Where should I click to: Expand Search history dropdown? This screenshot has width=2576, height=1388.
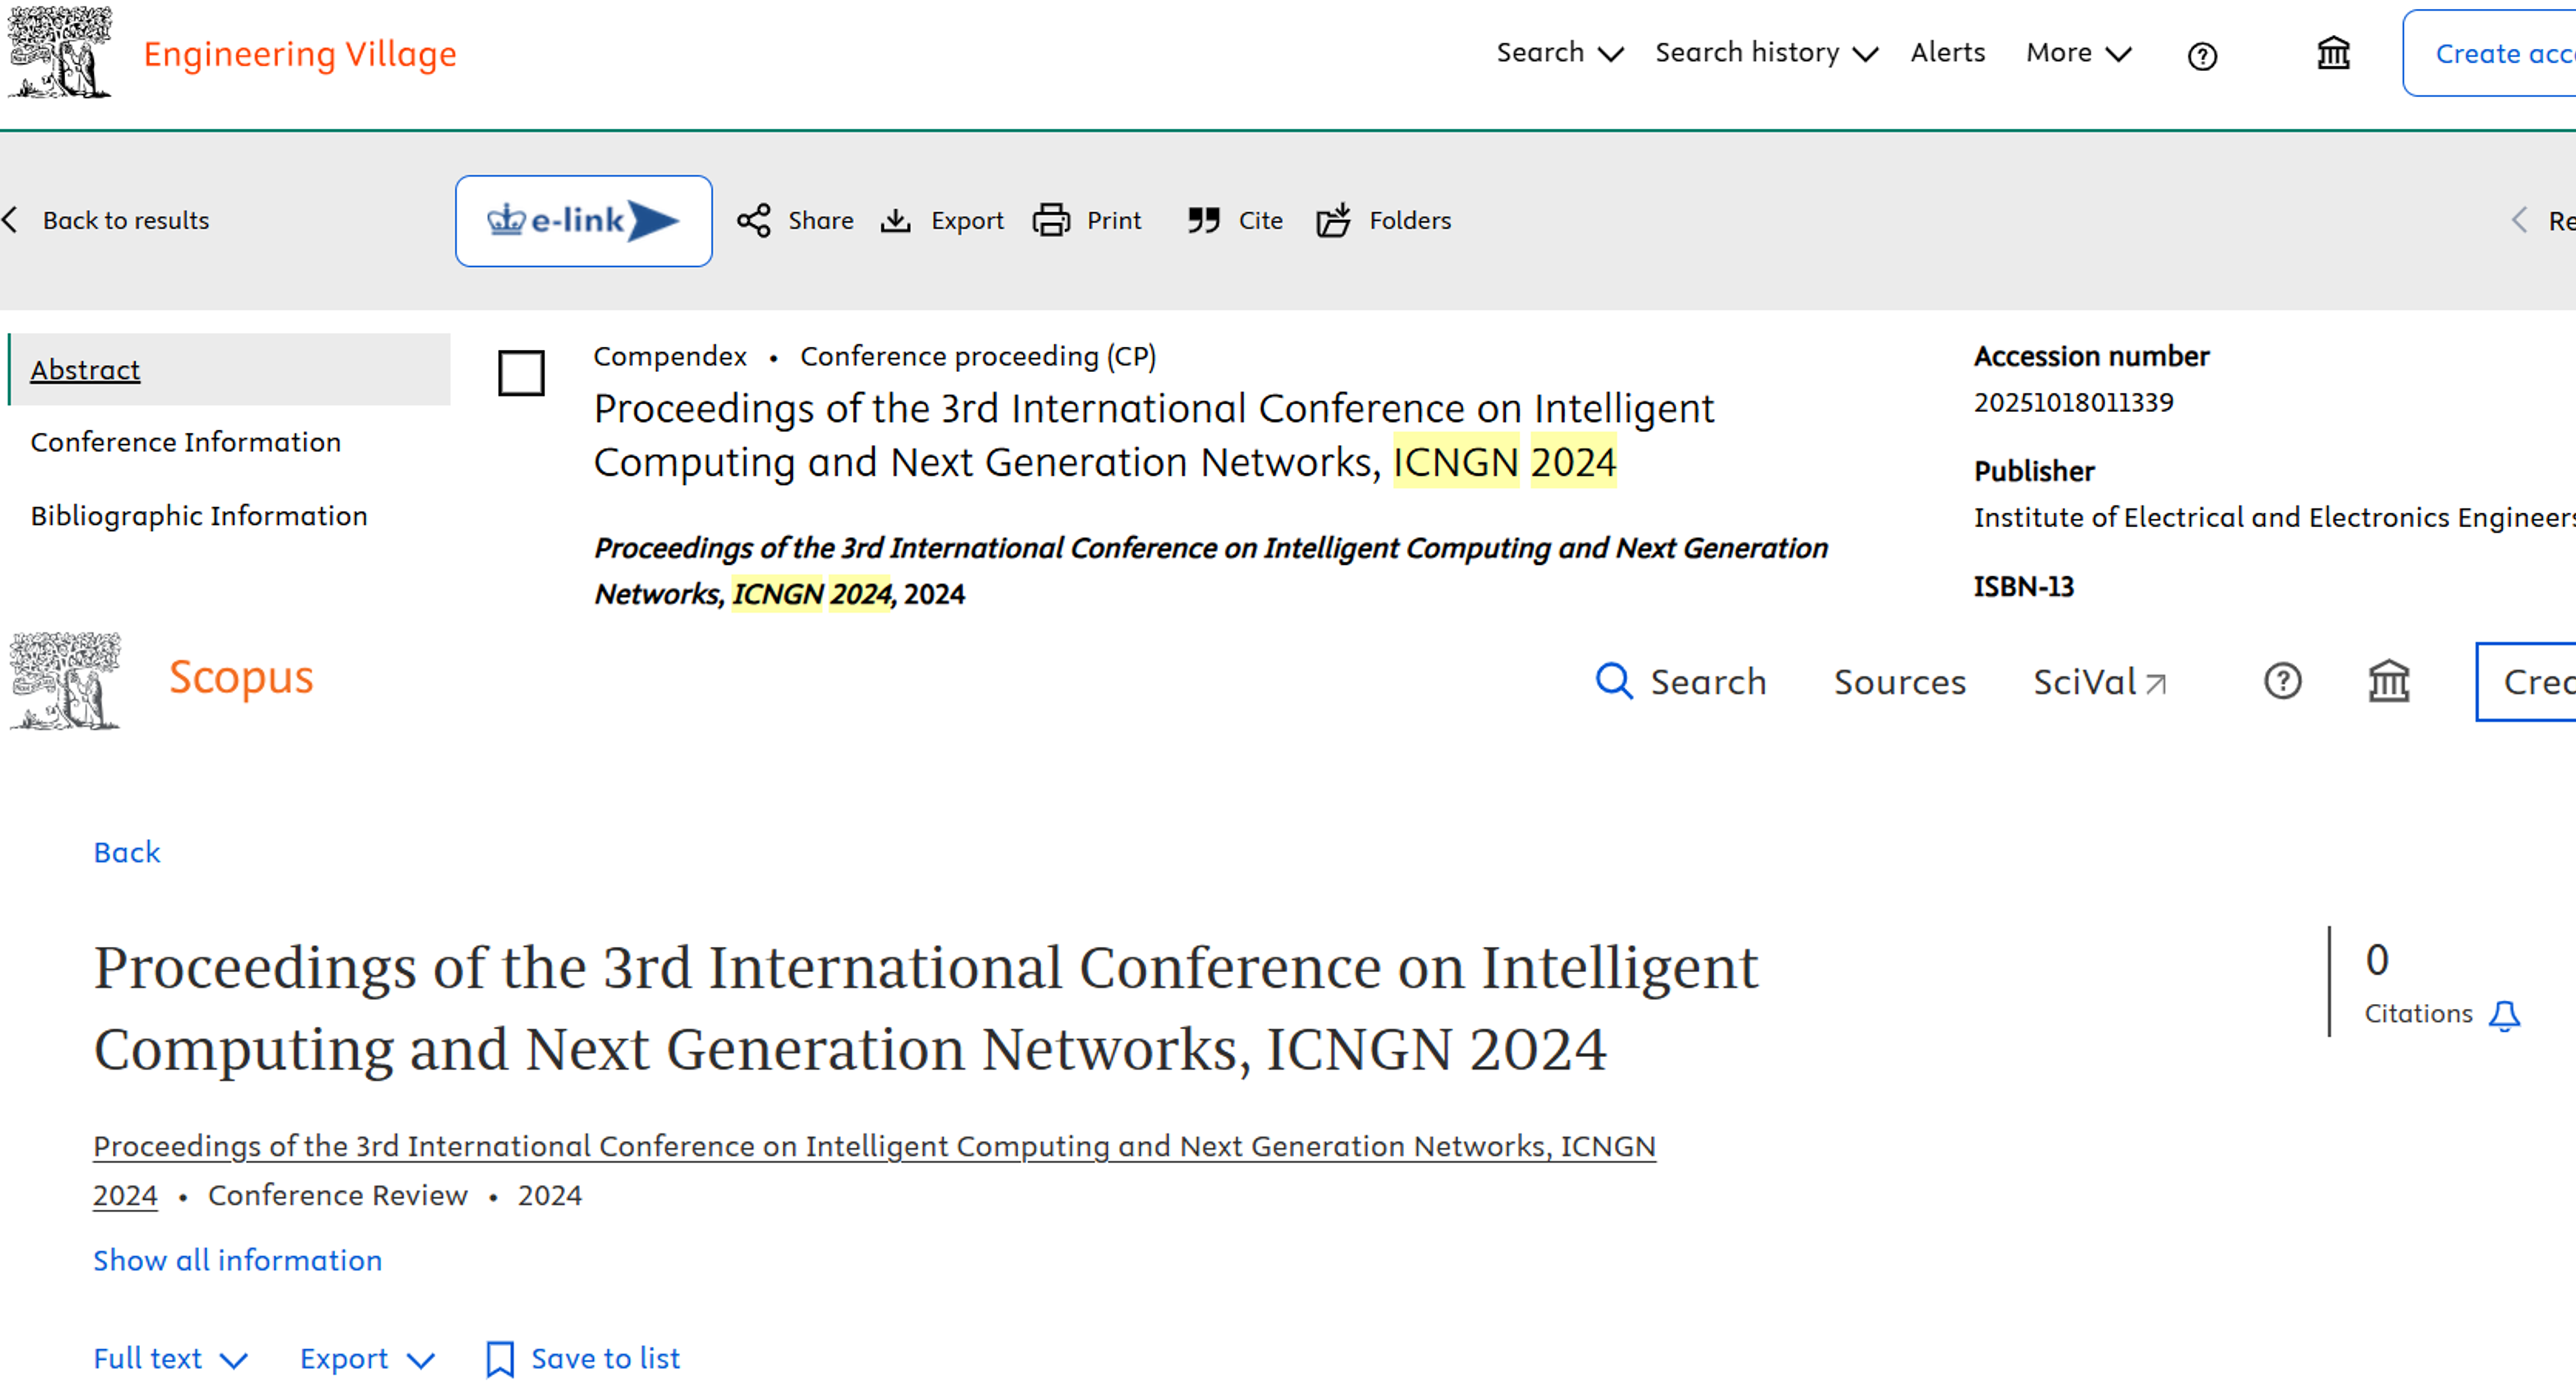(x=1765, y=53)
